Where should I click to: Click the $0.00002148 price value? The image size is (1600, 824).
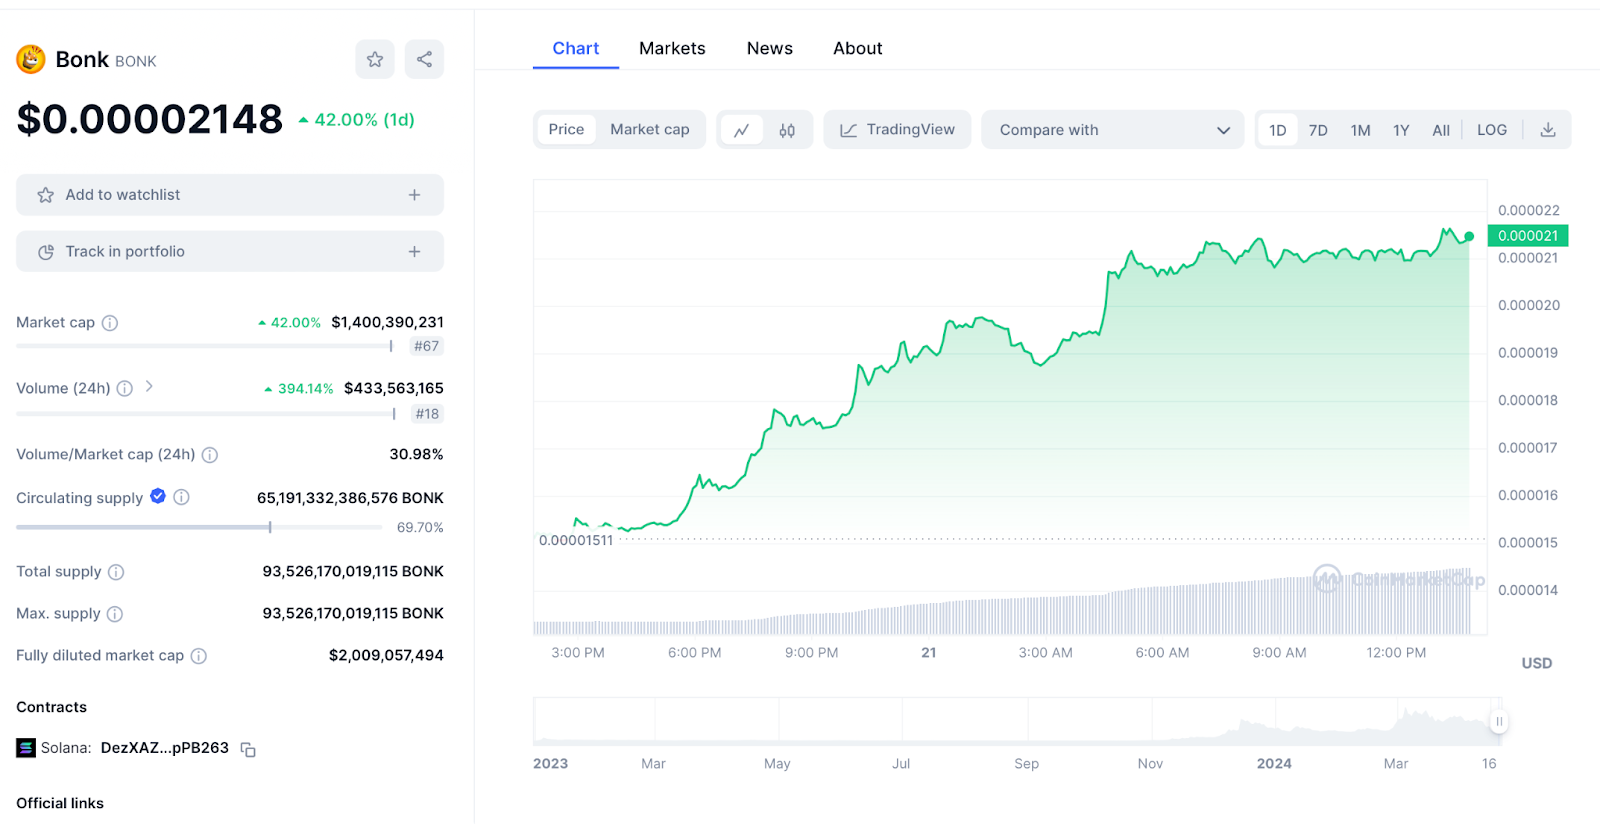[x=150, y=119]
